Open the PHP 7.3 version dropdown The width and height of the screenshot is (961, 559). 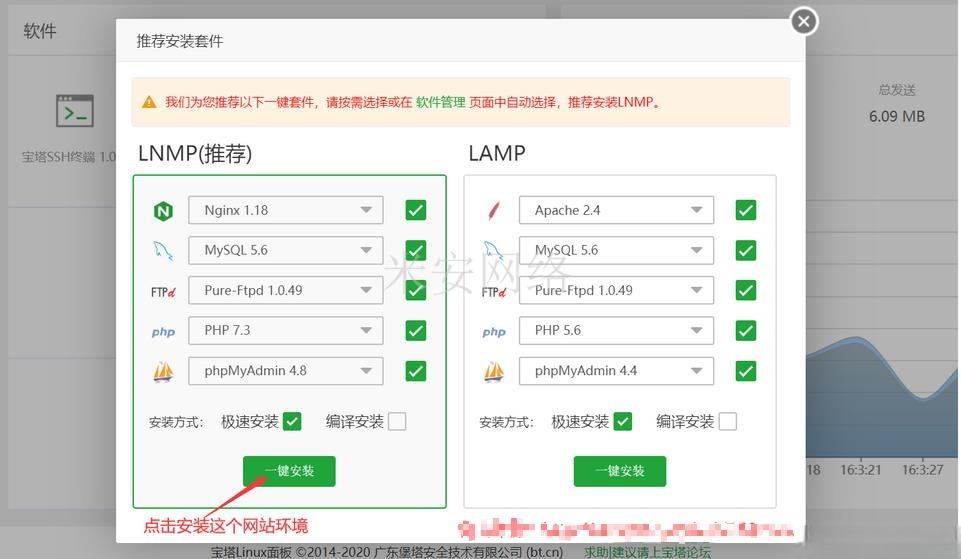pyautogui.click(x=286, y=330)
